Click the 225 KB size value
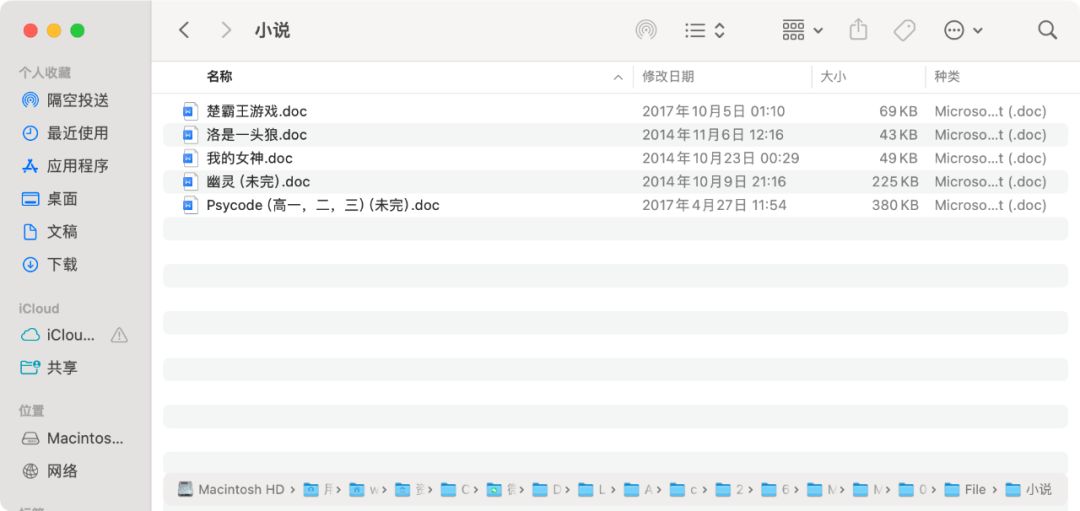 click(894, 182)
